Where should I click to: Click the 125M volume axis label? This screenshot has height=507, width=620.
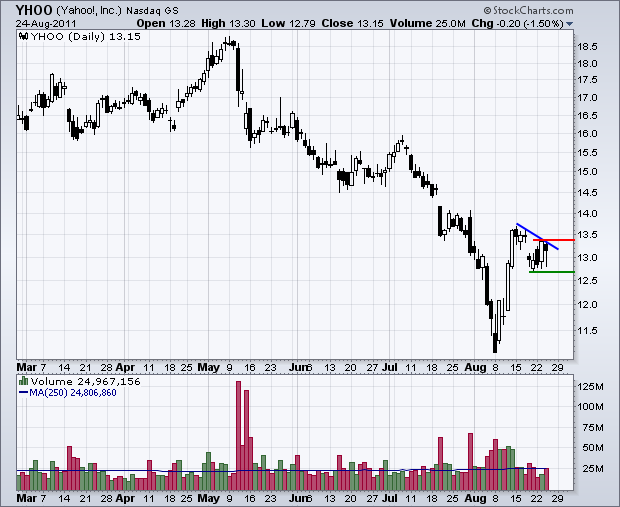tap(591, 386)
